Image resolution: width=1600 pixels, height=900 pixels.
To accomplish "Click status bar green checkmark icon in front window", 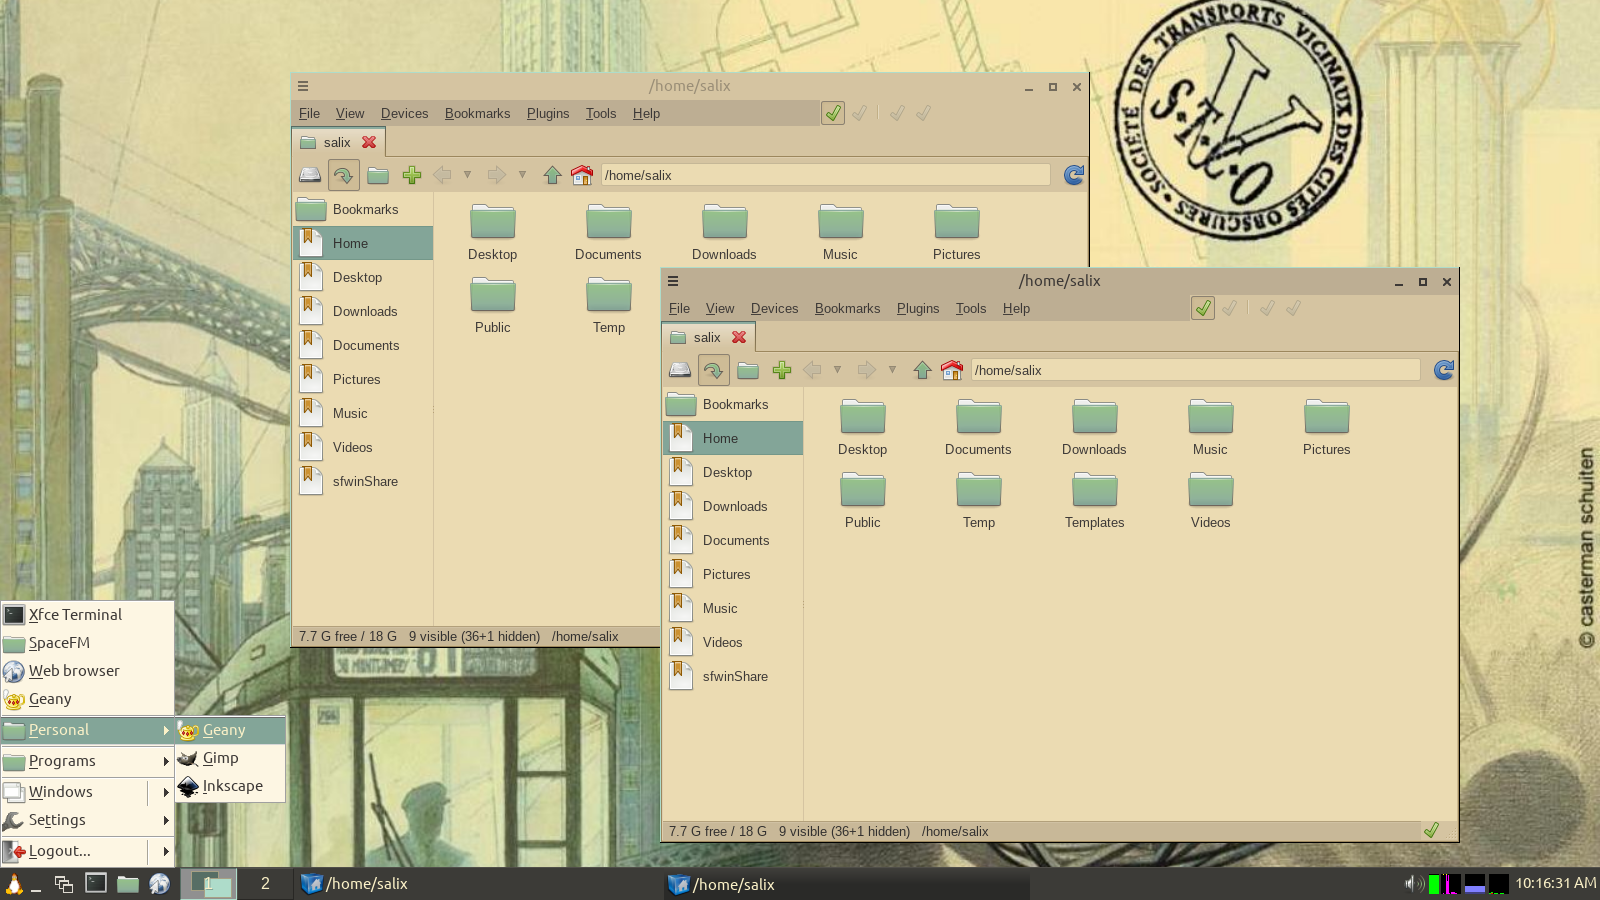I will pos(1431,831).
